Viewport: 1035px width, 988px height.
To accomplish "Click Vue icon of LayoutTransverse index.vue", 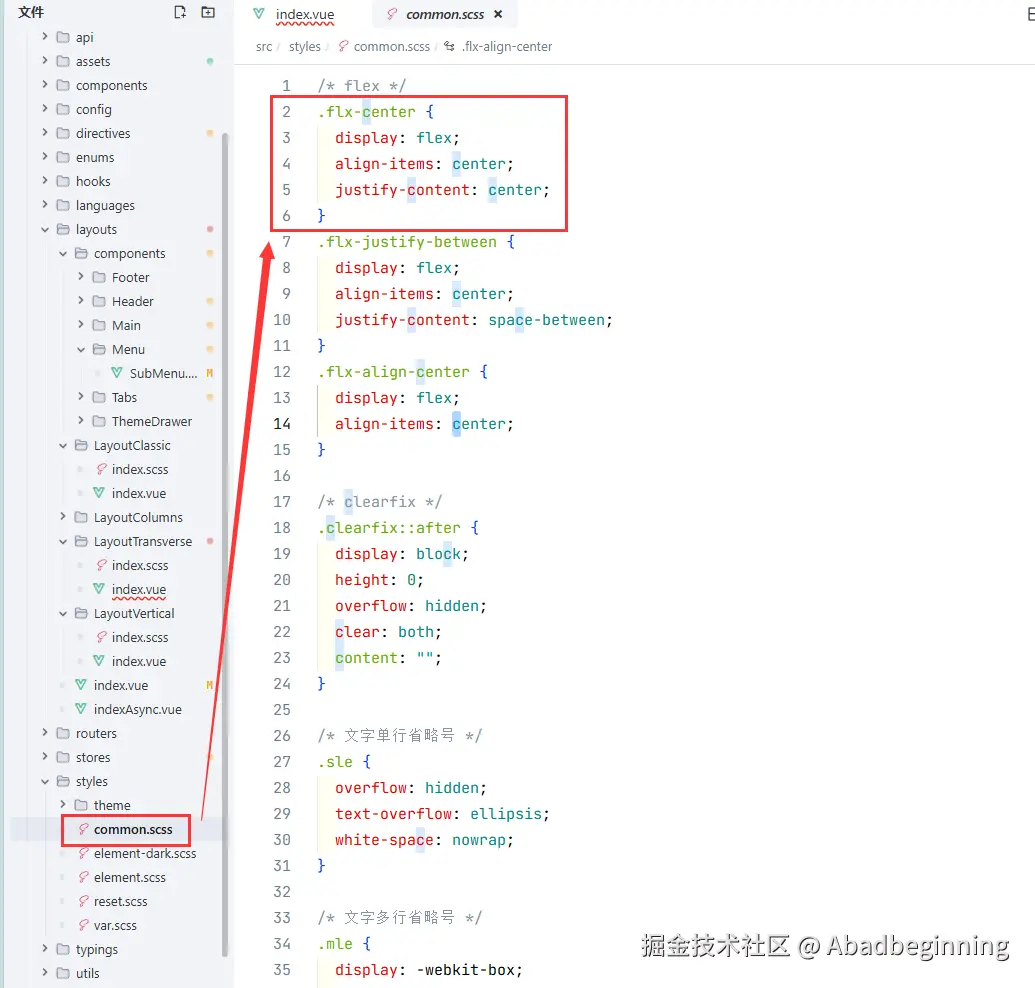I will tap(99, 589).
